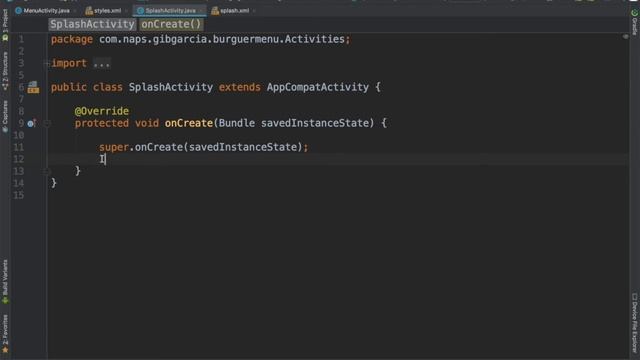Screen dimensions: 640x360
Task: Open the Structure tool window
Action: 5,71
